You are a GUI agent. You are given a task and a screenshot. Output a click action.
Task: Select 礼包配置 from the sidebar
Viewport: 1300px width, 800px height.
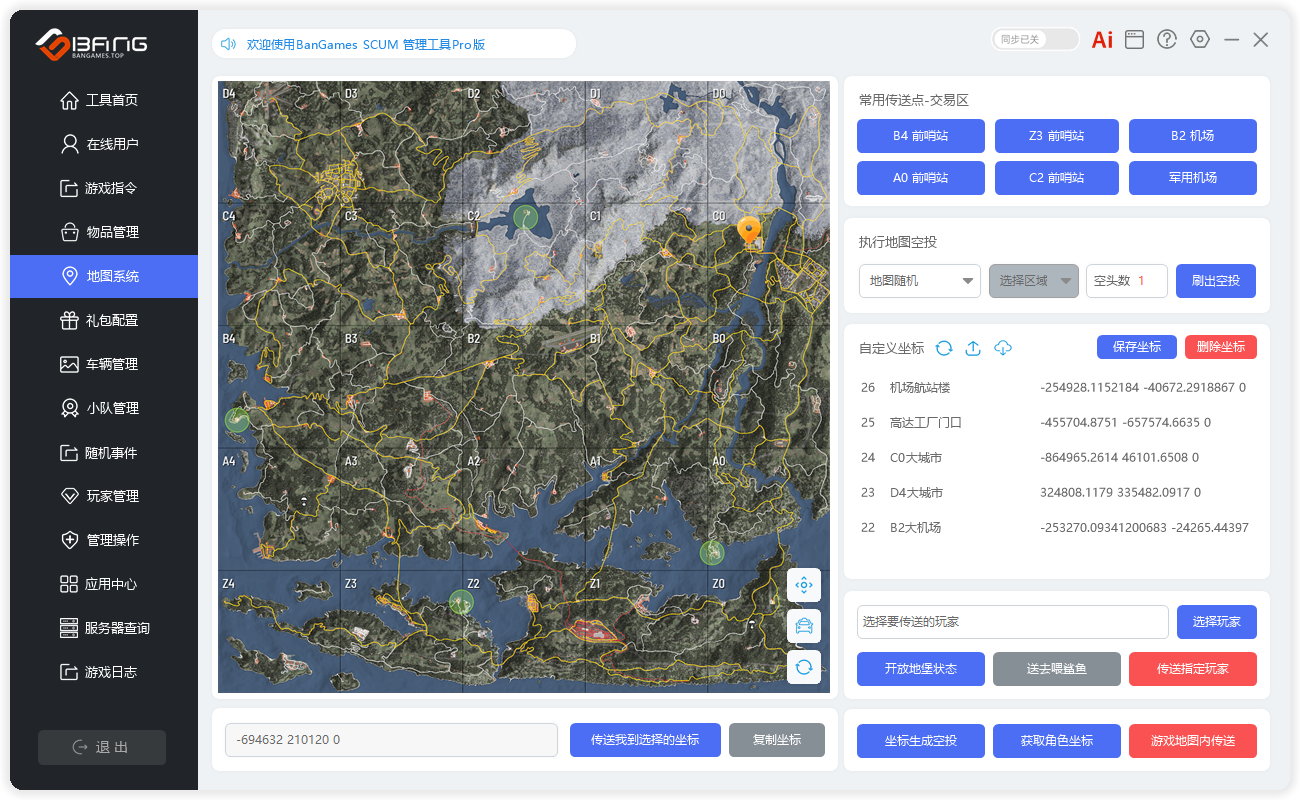[112, 320]
